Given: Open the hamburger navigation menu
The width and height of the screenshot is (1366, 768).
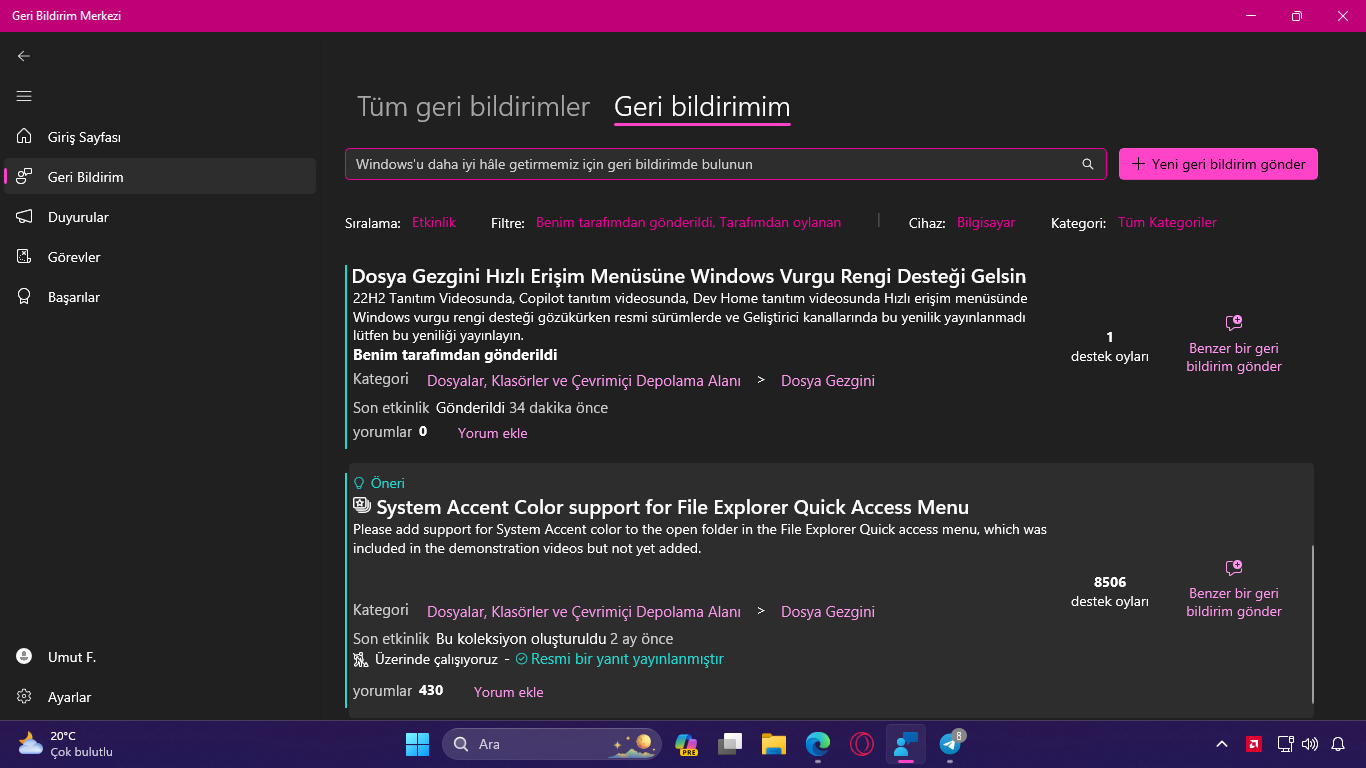Looking at the screenshot, I should [24, 96].
